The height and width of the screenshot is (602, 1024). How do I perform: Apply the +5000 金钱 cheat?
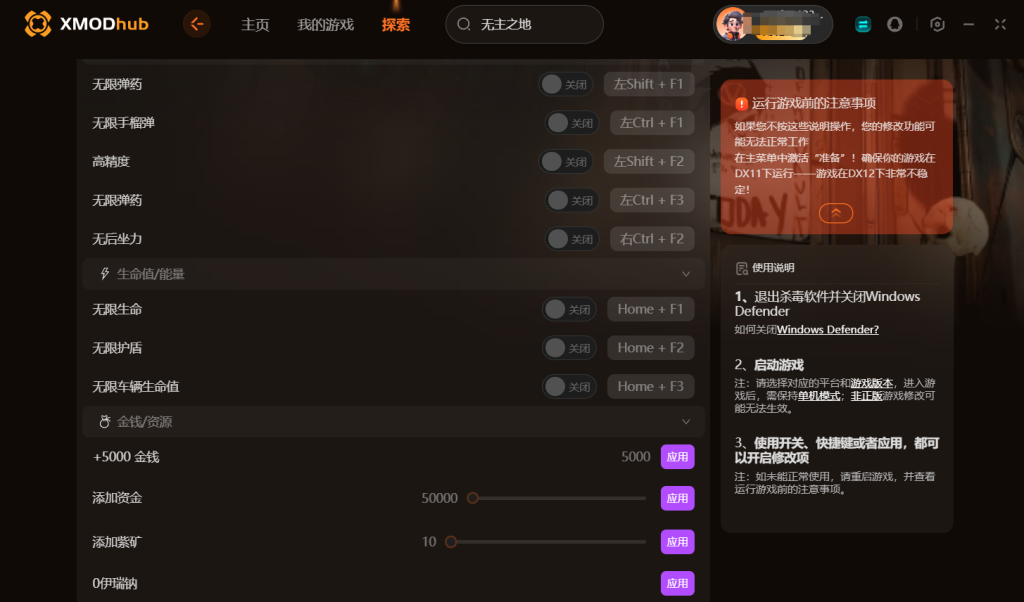pos(677,457)
